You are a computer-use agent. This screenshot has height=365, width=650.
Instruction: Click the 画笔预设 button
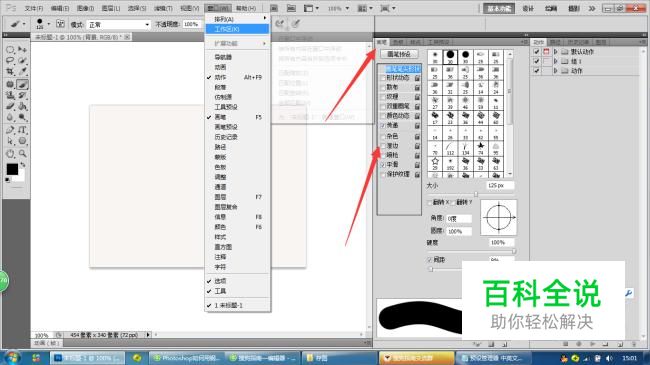tap(399, 54)
